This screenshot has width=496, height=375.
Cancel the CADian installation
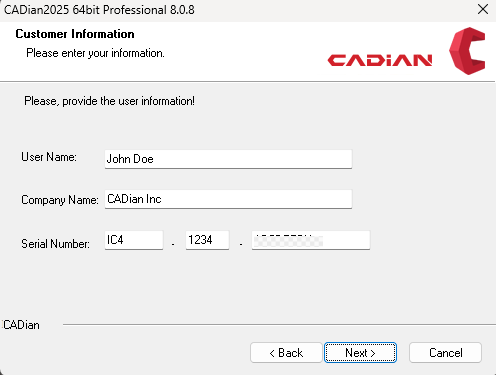click(x=445, y=352)
